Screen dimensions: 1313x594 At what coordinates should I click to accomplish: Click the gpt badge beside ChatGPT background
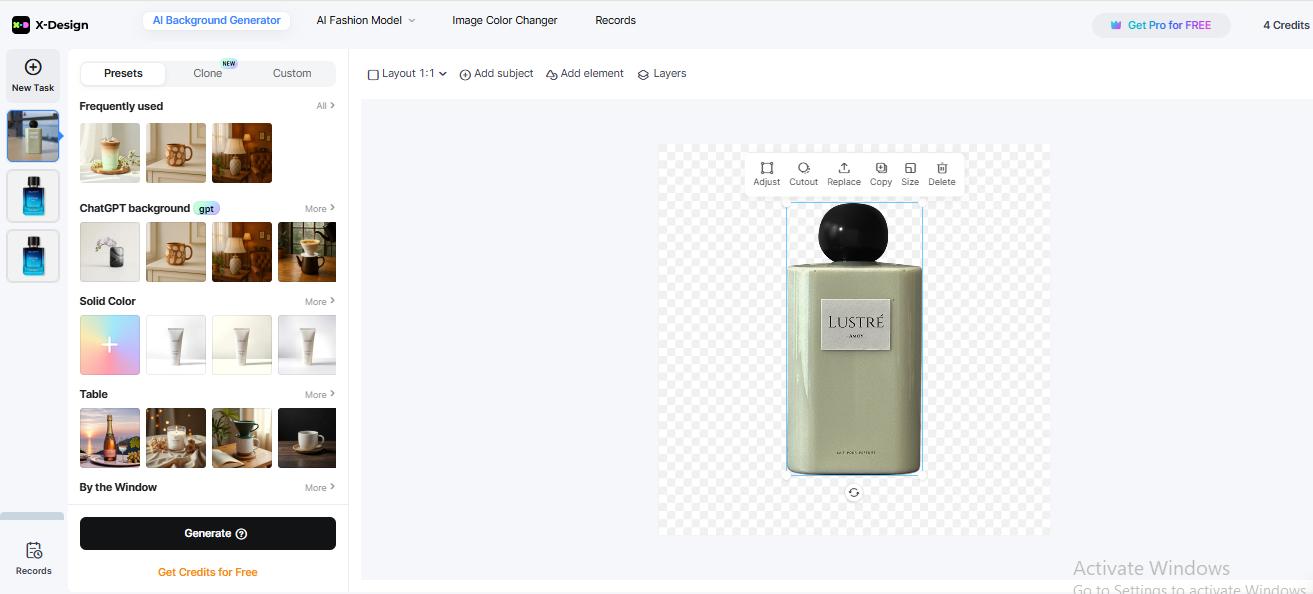[207, 209]
